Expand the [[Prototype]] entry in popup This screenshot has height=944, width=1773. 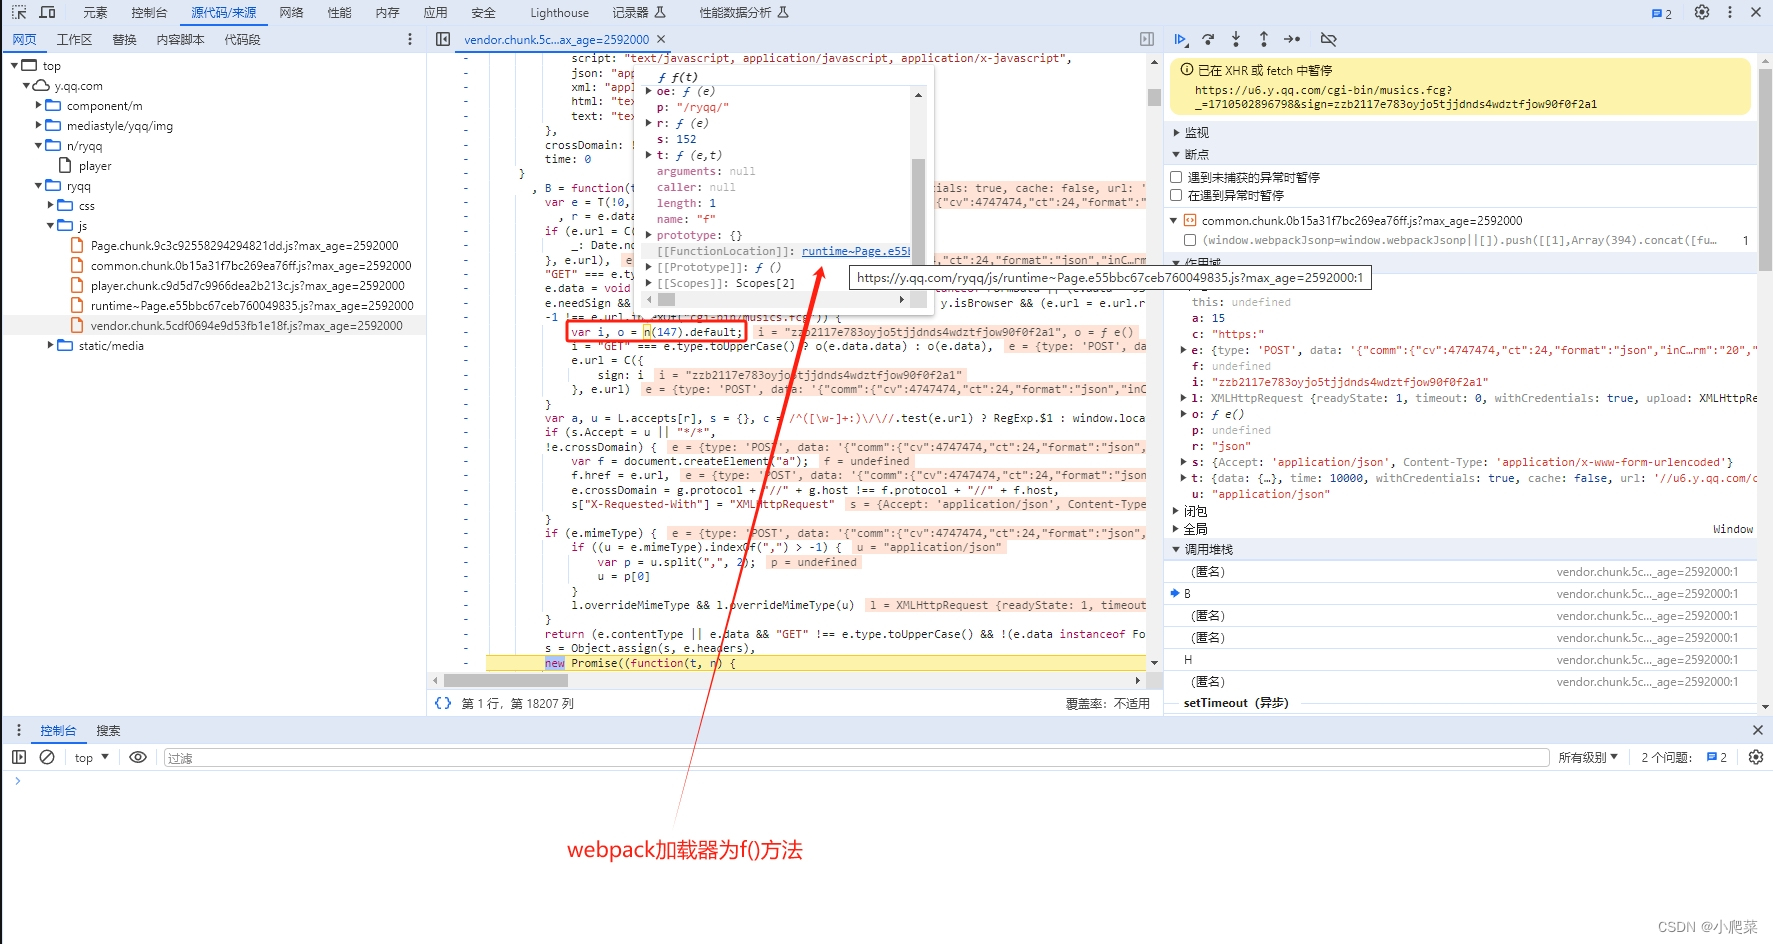(649, 267)
